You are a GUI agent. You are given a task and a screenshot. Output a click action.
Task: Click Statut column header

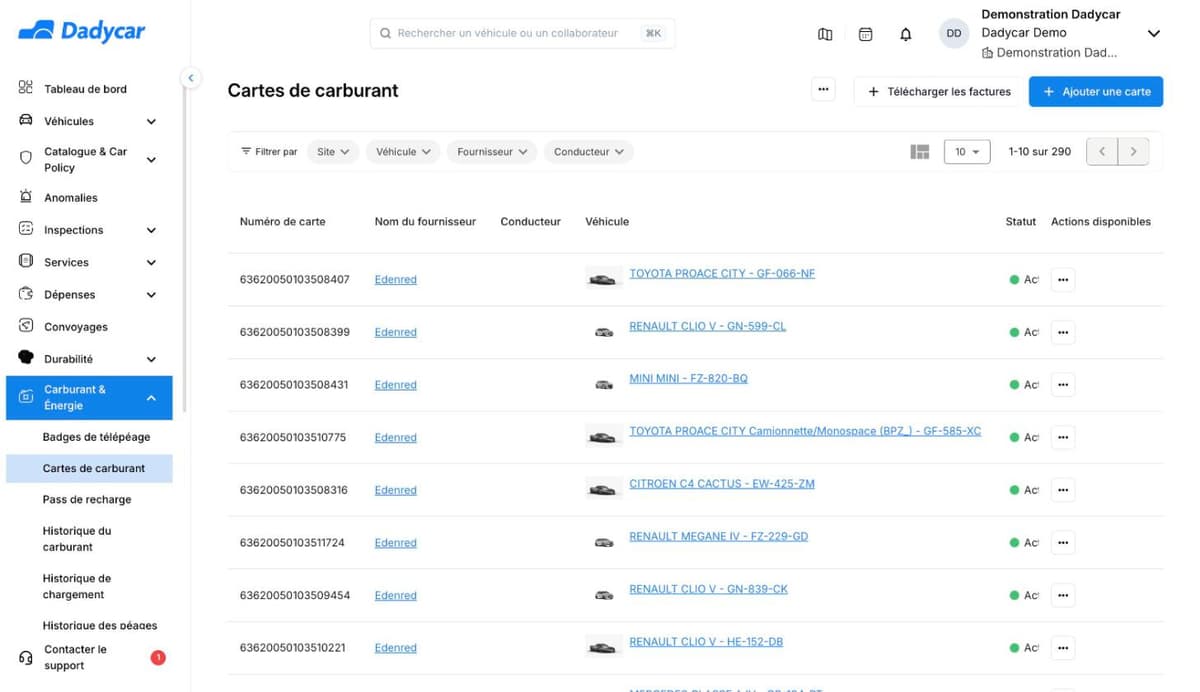click(1020, 221)
